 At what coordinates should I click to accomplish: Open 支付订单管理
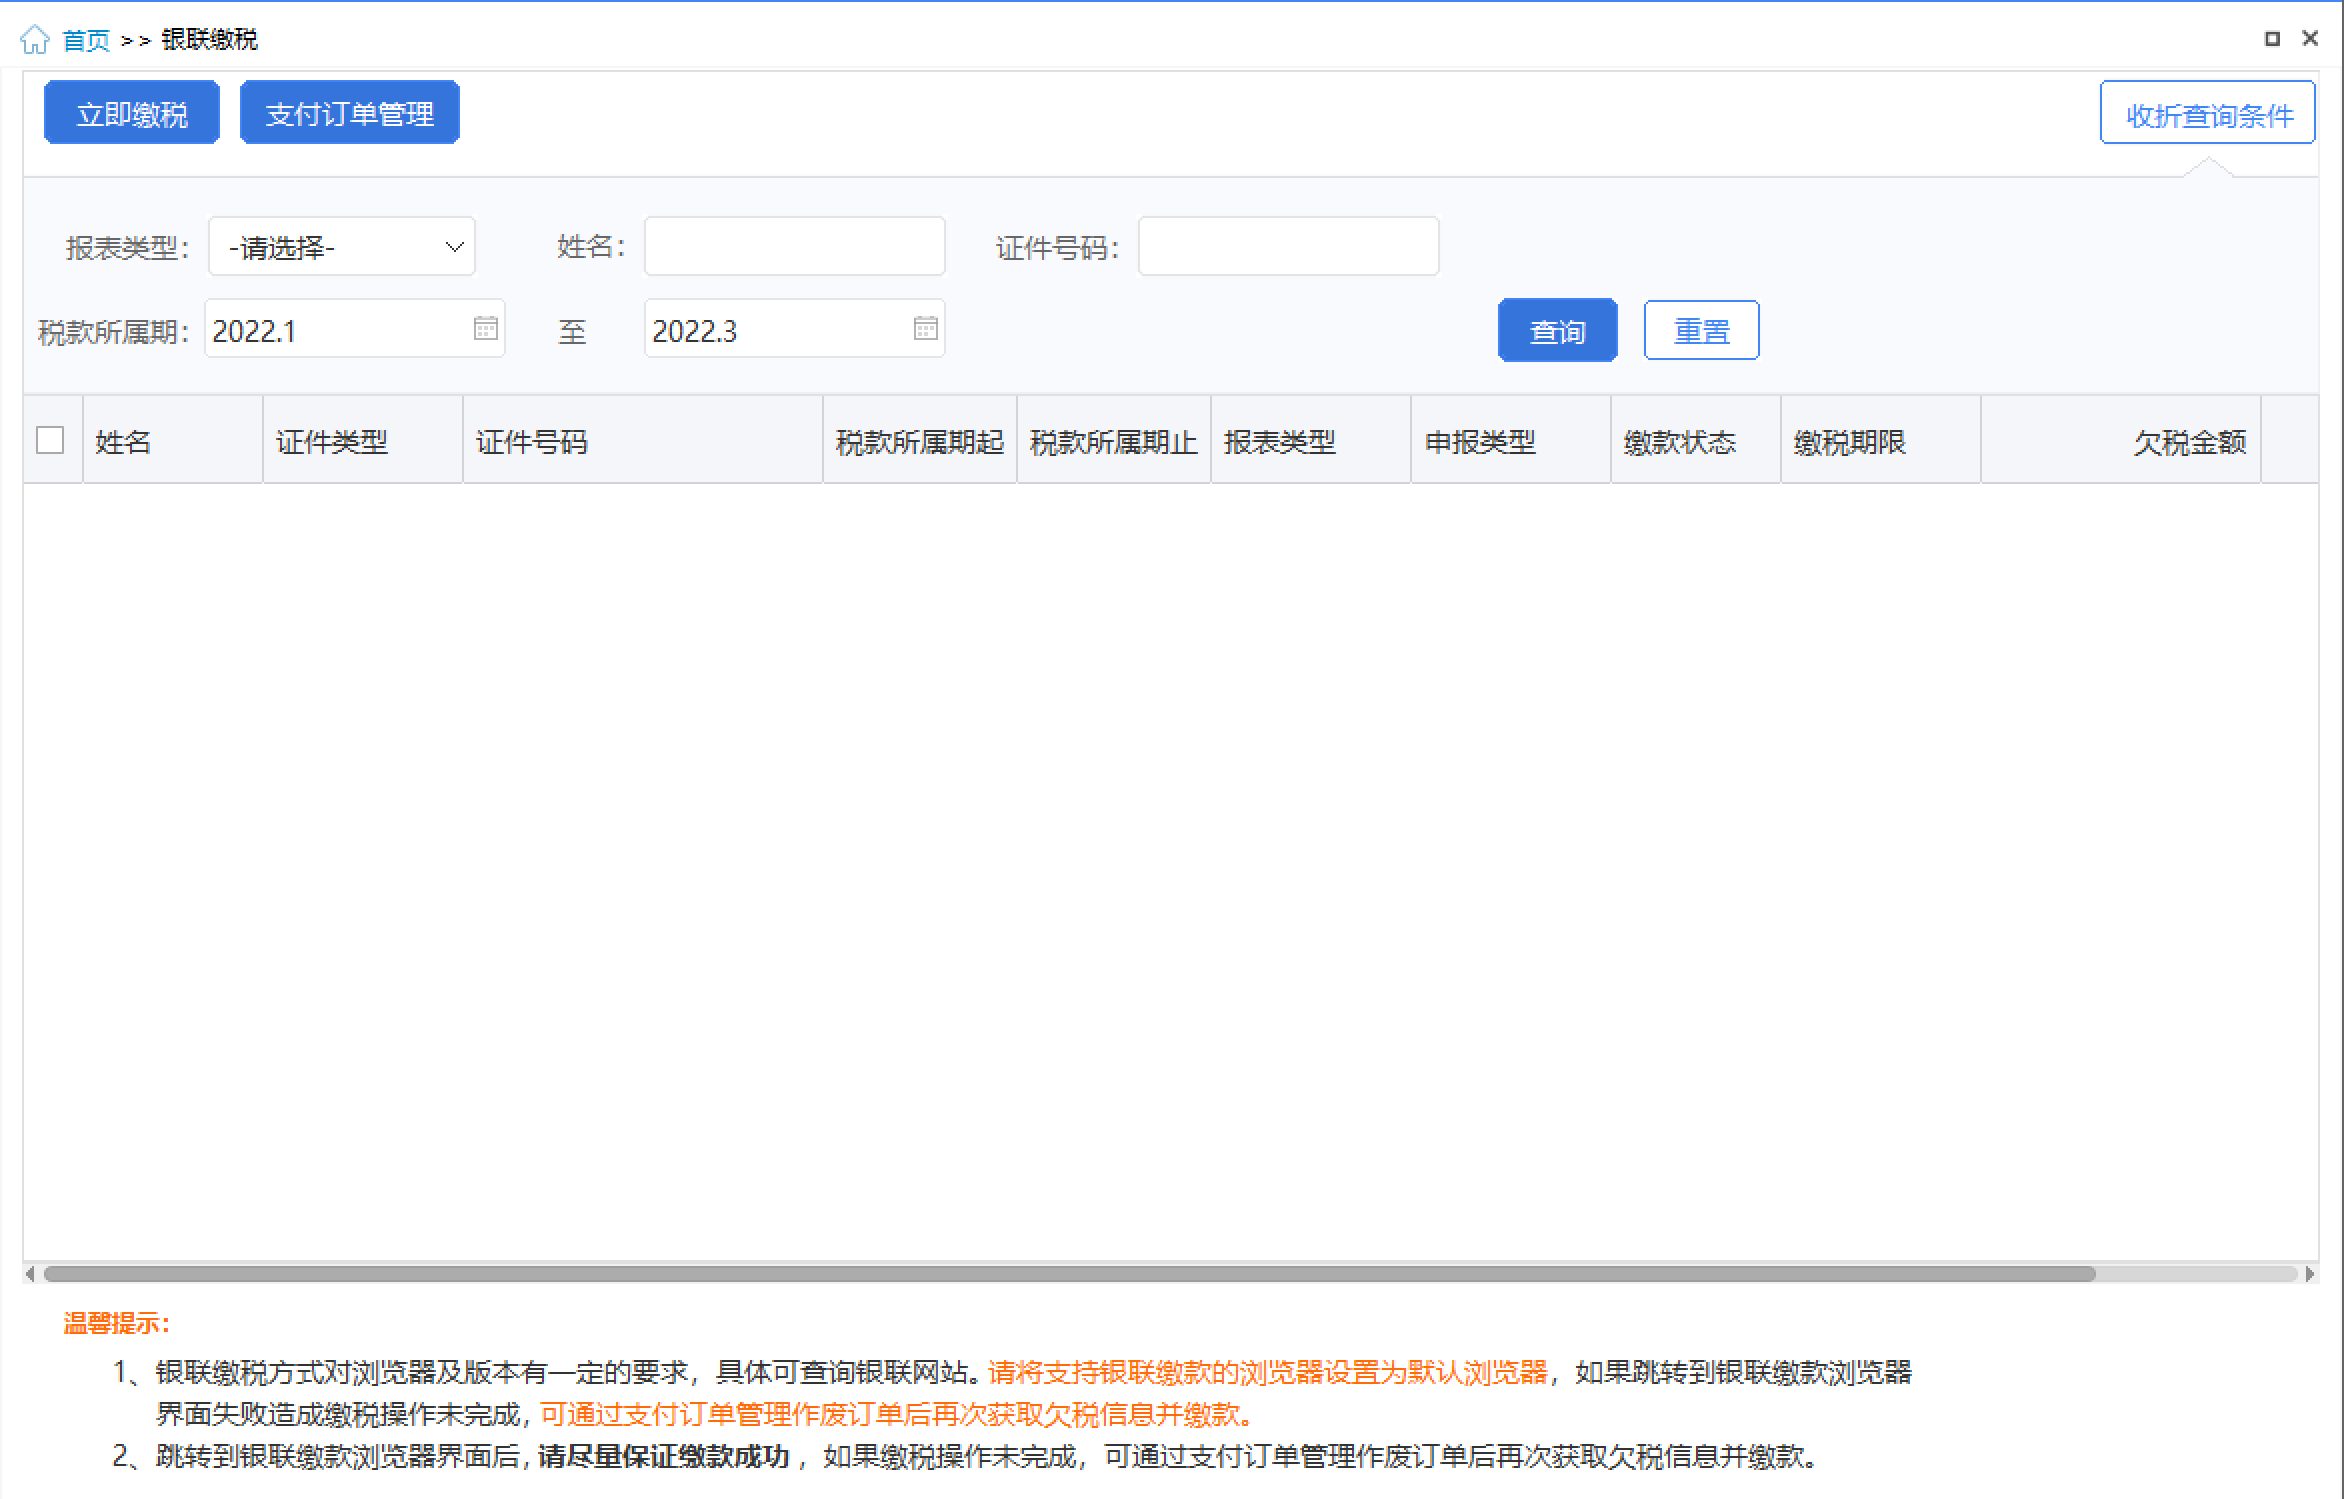tap(350, 113)
